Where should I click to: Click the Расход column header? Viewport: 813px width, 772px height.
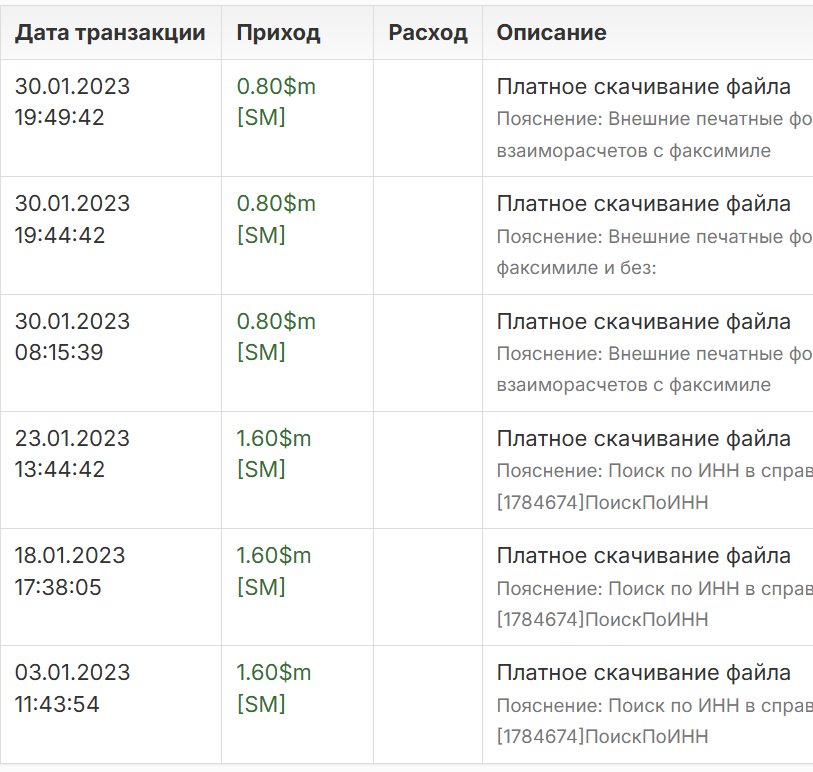coord(428,33)
